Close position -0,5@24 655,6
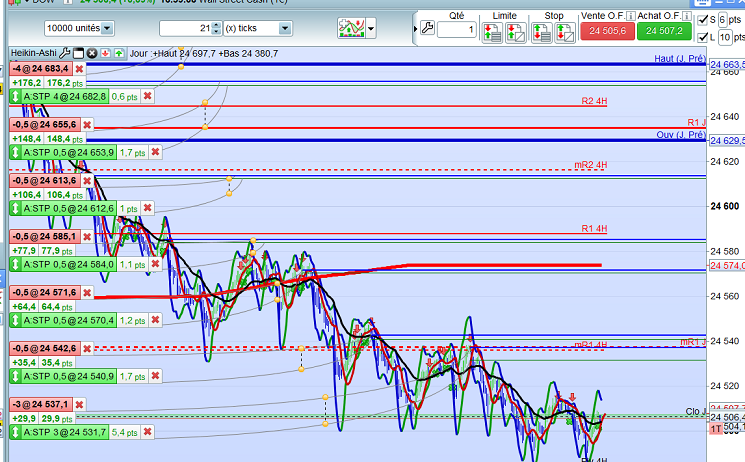This screenshot has height=462, width=745. pos(87,125)
